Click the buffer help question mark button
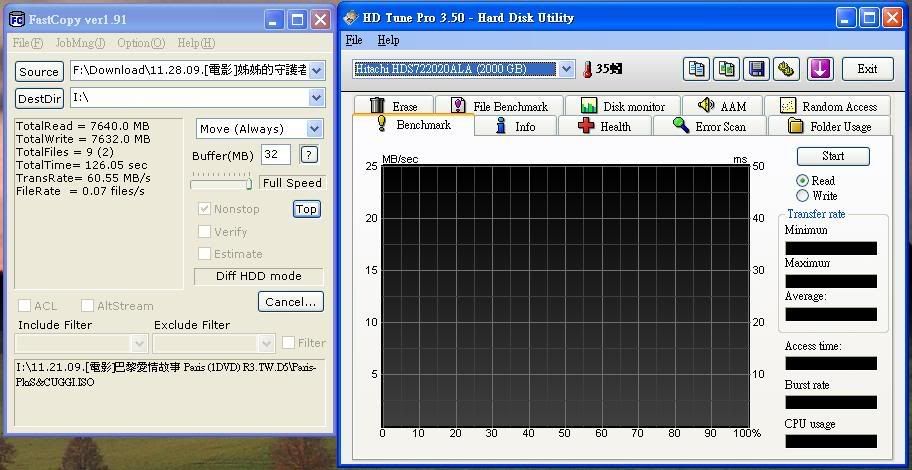Viewport: 912px width, 470px height. (x=309, y=155)
